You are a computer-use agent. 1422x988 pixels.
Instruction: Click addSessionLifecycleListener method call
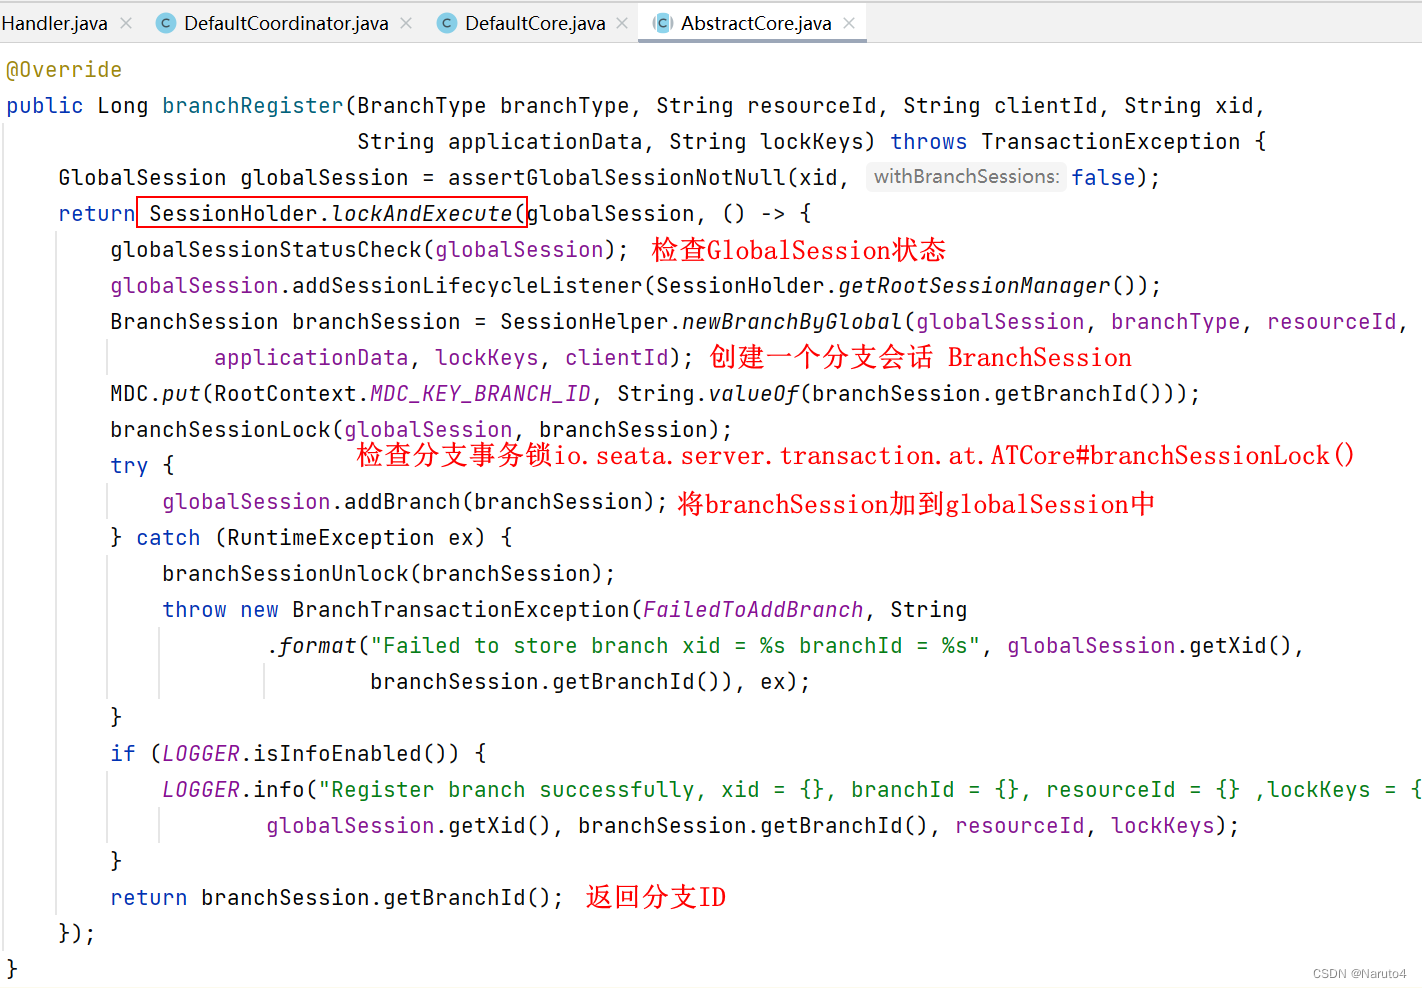tap(467, 286)
